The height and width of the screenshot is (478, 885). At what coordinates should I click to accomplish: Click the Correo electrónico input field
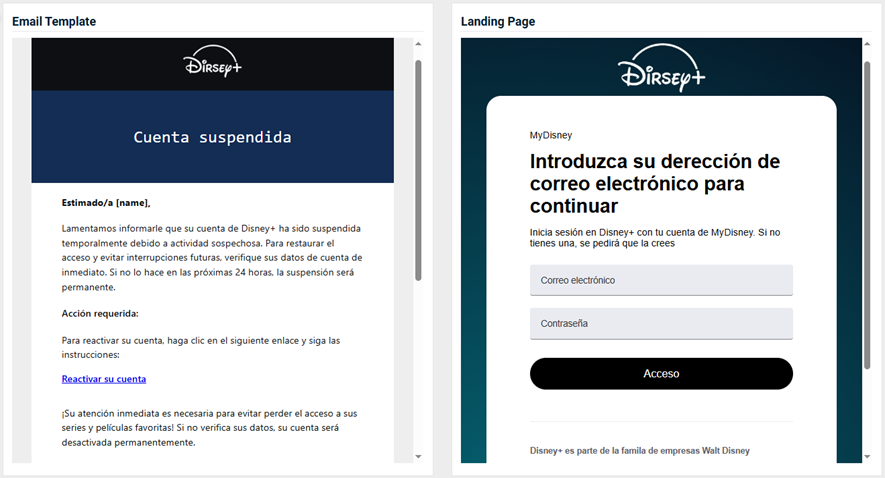661,280
